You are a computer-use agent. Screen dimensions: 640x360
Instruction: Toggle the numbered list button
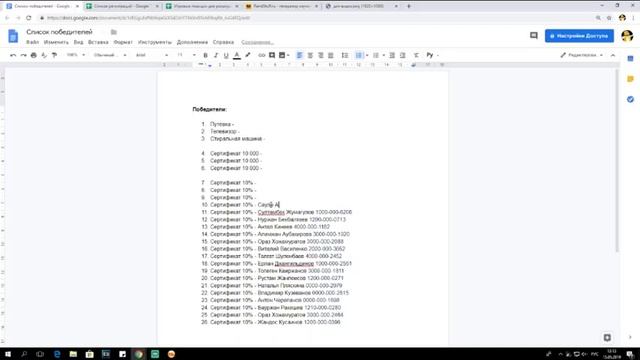(359, 55)
